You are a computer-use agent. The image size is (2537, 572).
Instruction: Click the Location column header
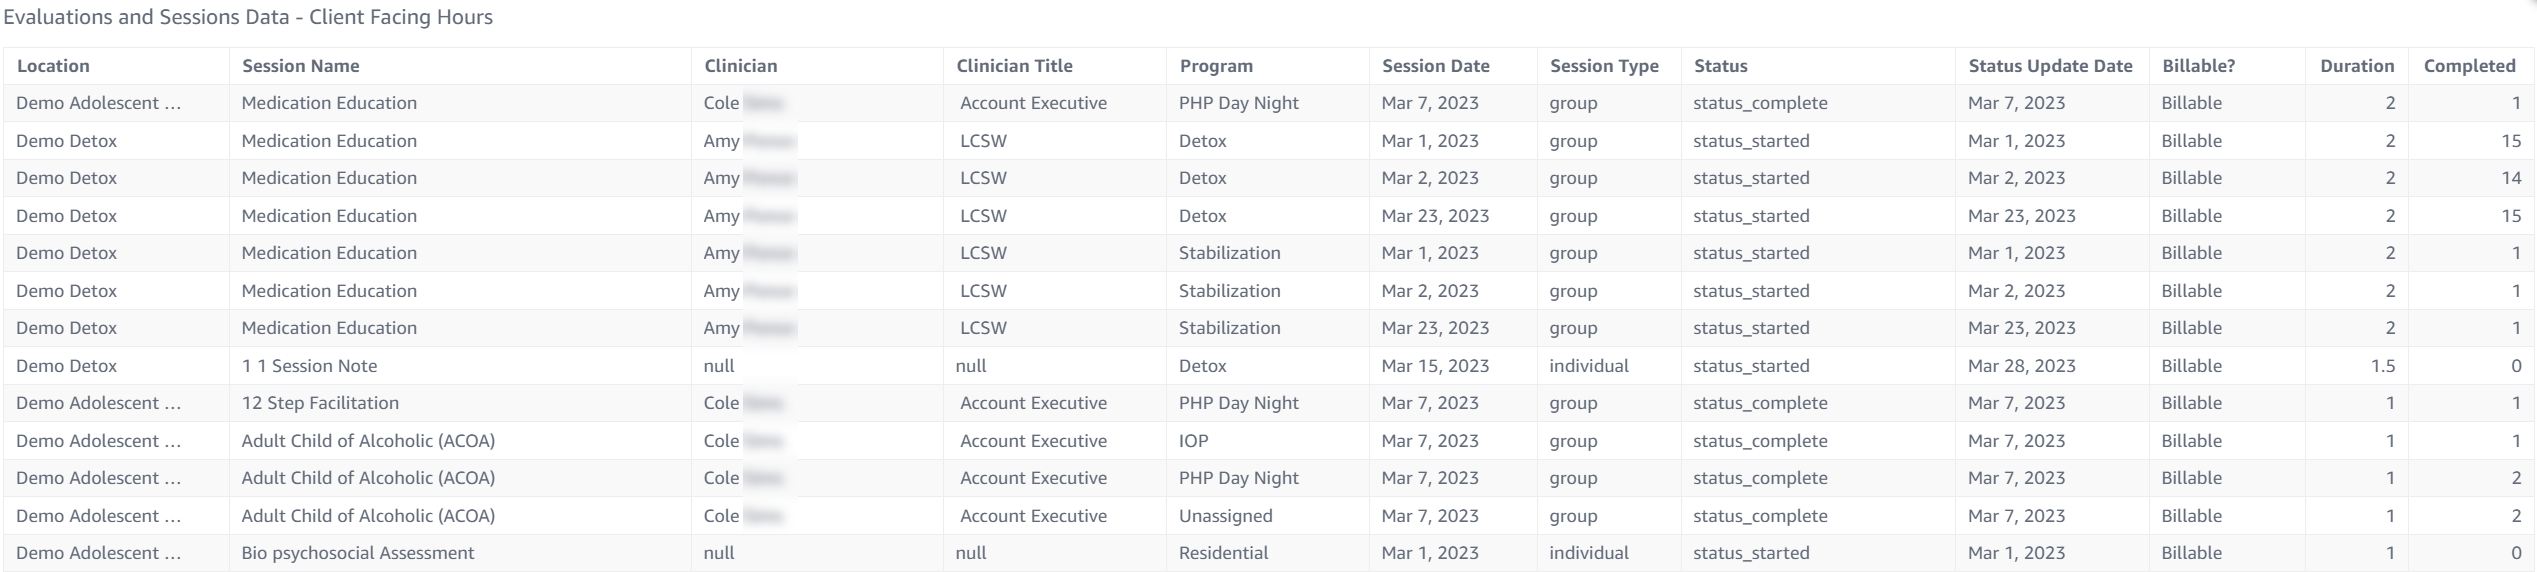pos(53,66)
